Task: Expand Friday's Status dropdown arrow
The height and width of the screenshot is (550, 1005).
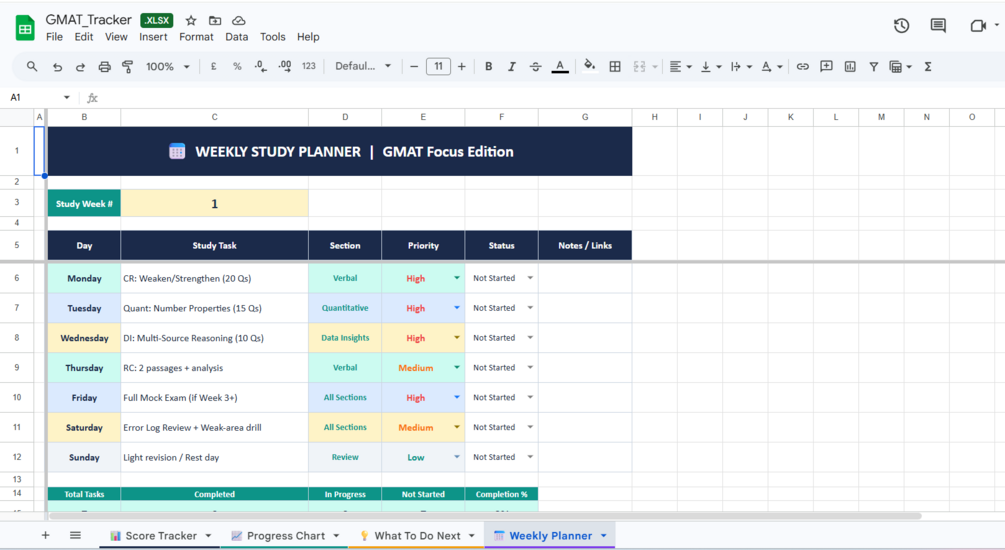Action: [530, 397]
